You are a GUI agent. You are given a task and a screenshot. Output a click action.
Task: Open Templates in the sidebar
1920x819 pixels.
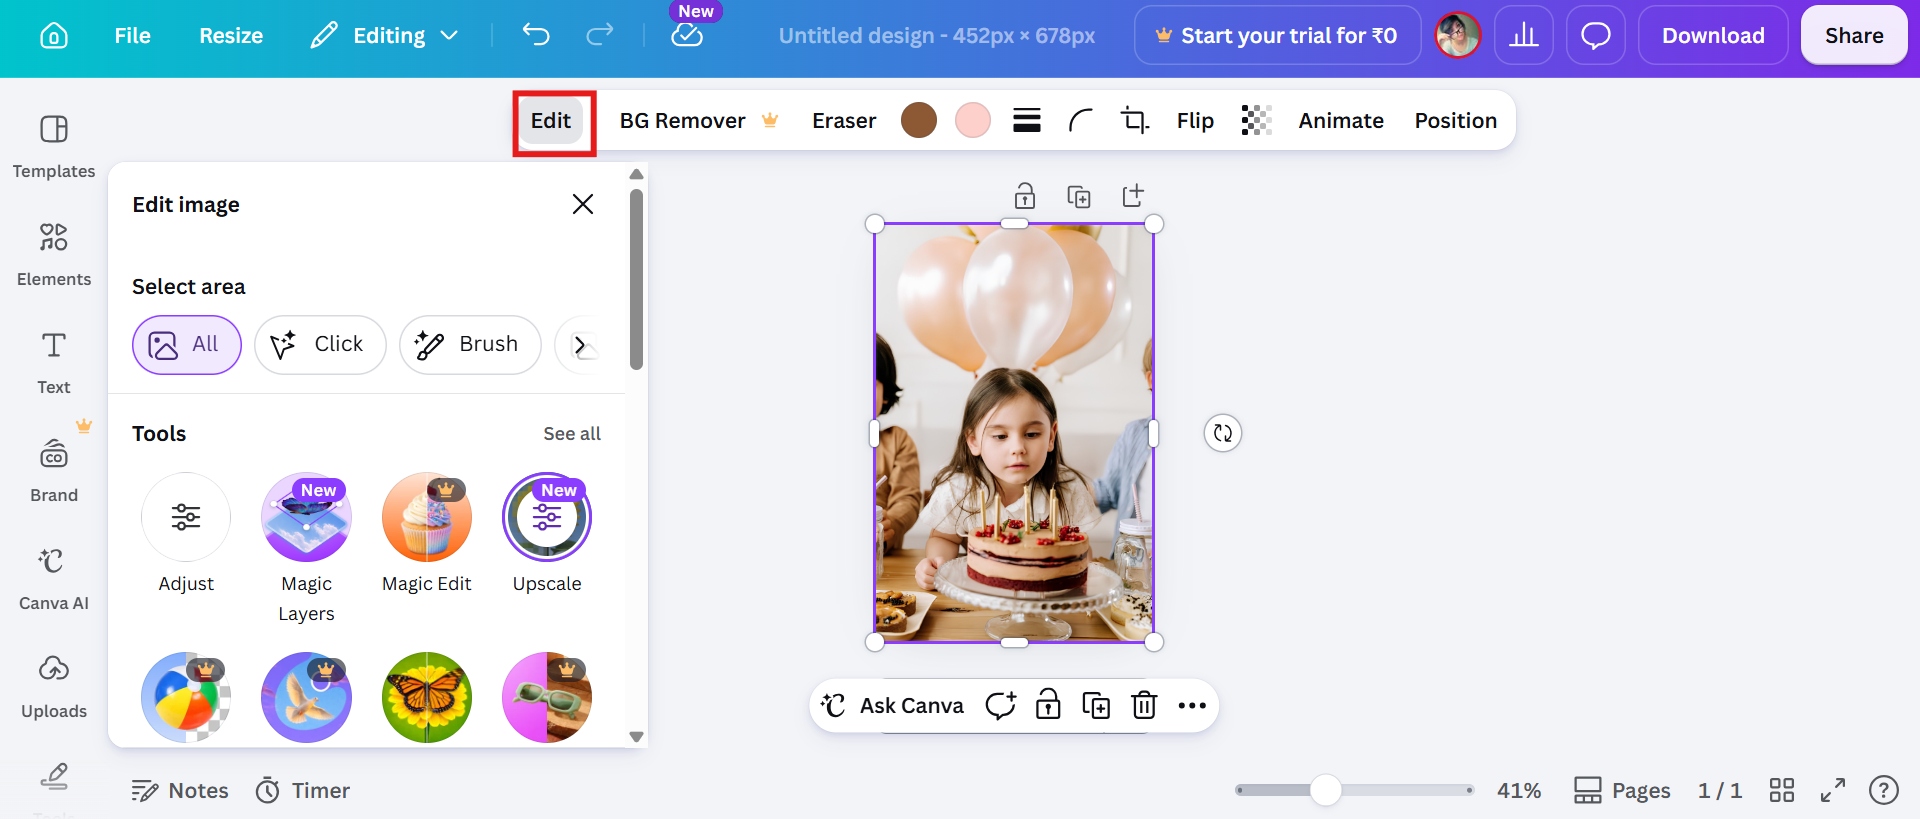point(54,146)
